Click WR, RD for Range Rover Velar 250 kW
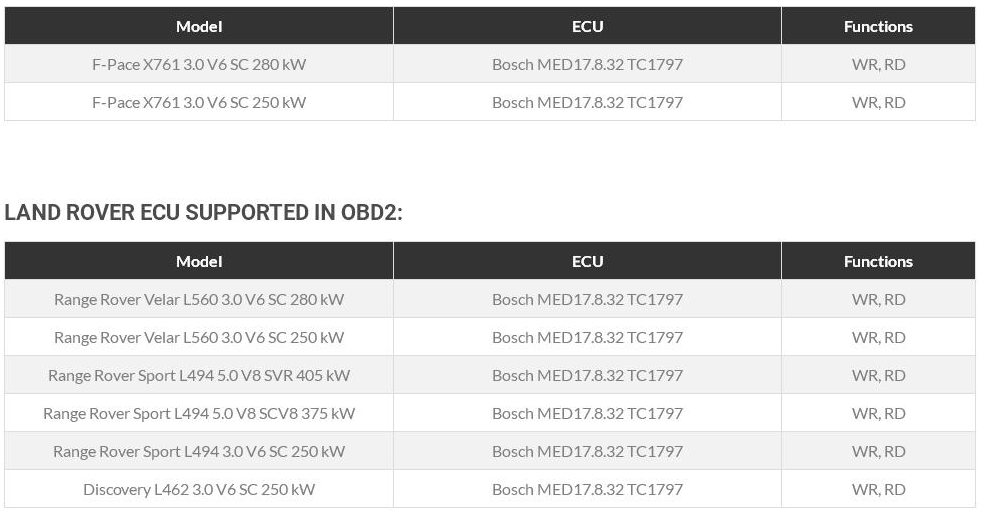The image size is (985, 517). coord(878,337)
